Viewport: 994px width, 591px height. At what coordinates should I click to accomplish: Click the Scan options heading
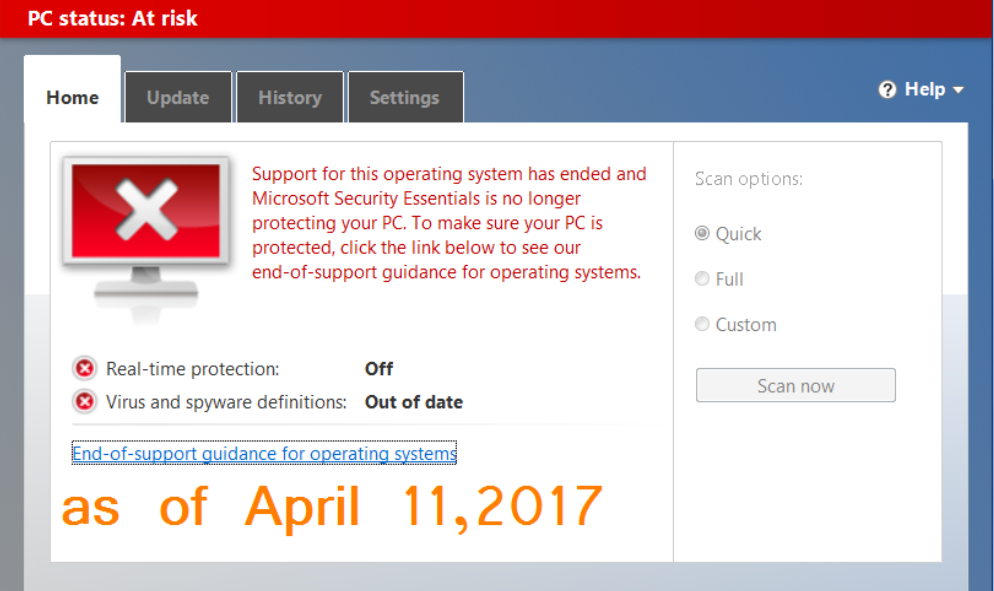749,179
